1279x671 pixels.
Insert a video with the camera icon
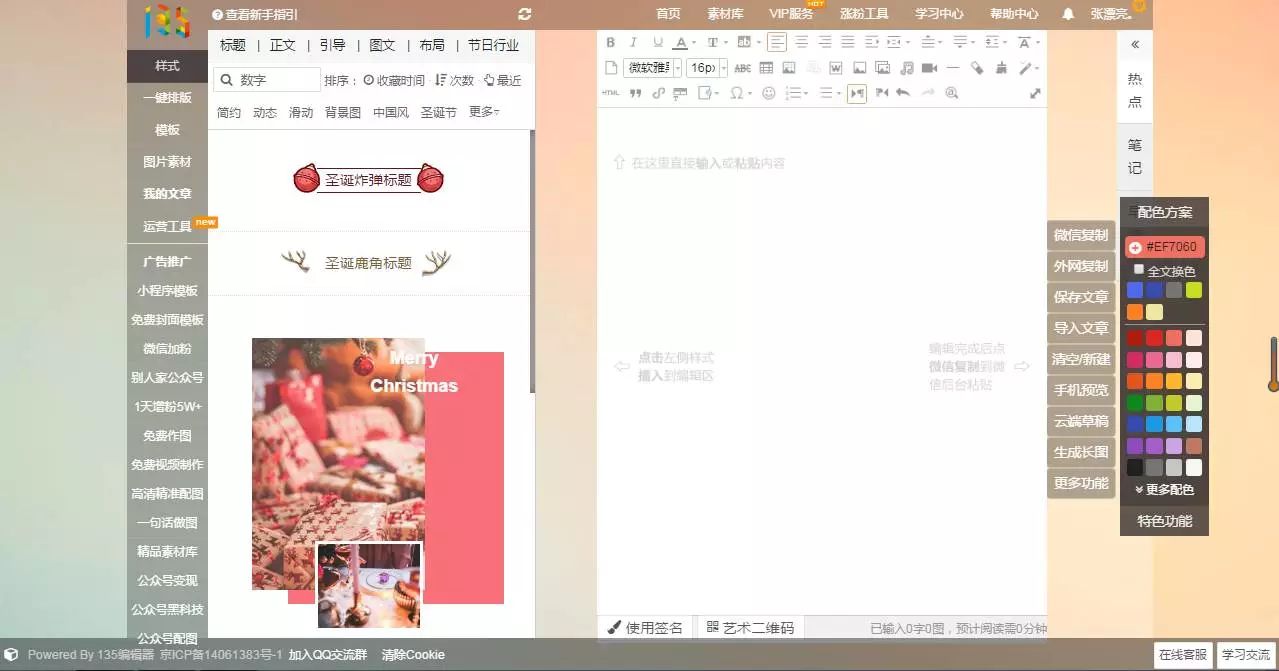click(x=927, y=67)
